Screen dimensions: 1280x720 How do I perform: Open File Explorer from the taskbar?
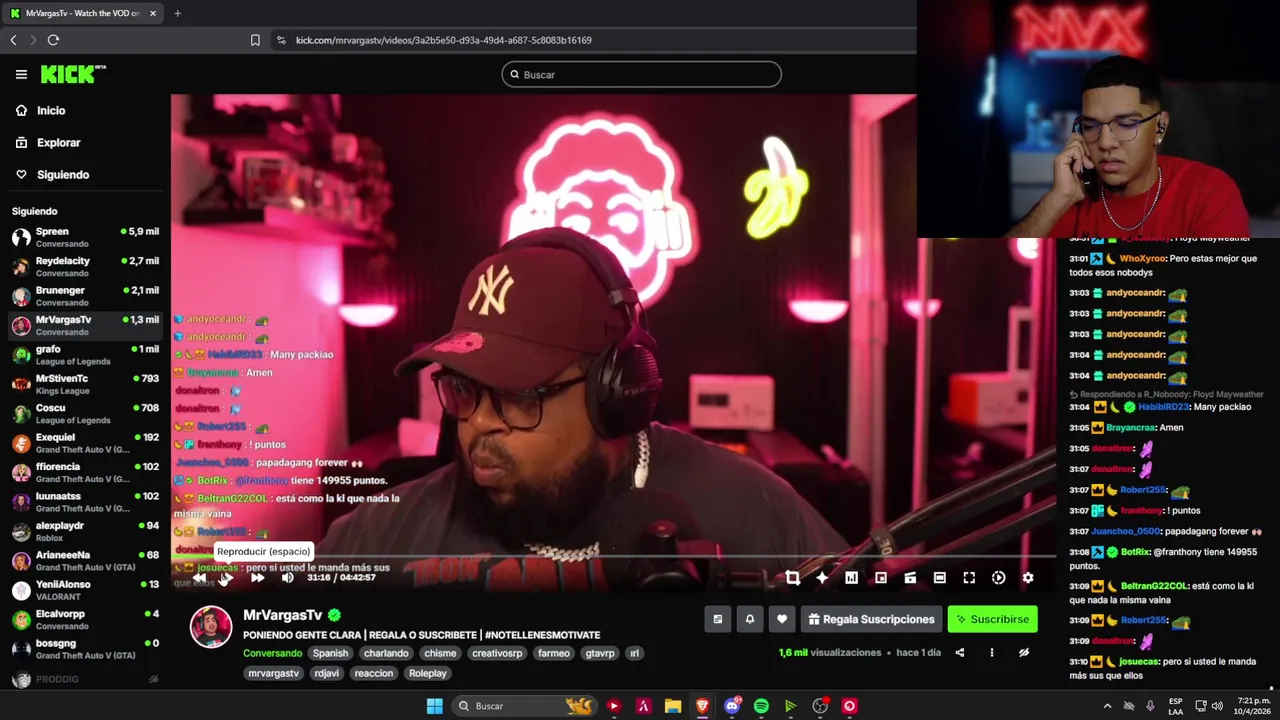point(673,706)
